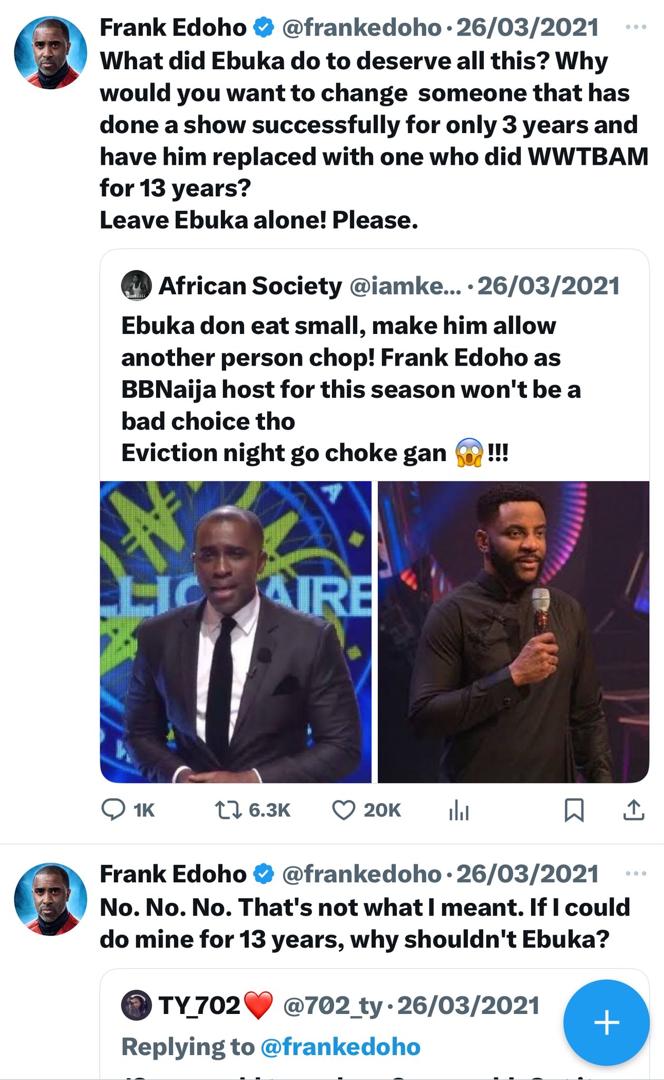Open the photo of man holding microphone
Viewport: 664px width, 1080px height.
click(513, 631)
